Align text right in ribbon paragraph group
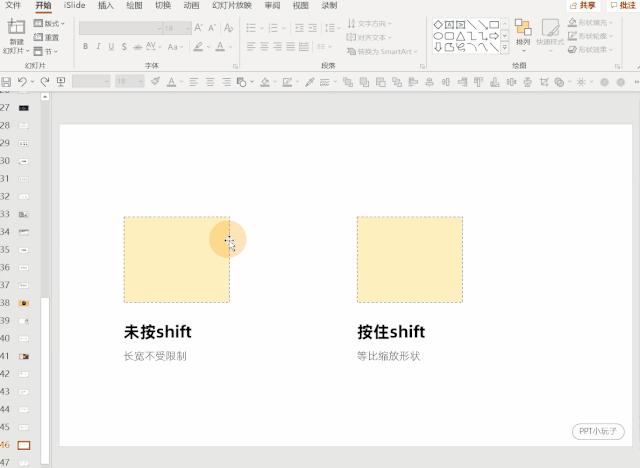640x468 pixels. pyautogui.click(x=277, y=47)
